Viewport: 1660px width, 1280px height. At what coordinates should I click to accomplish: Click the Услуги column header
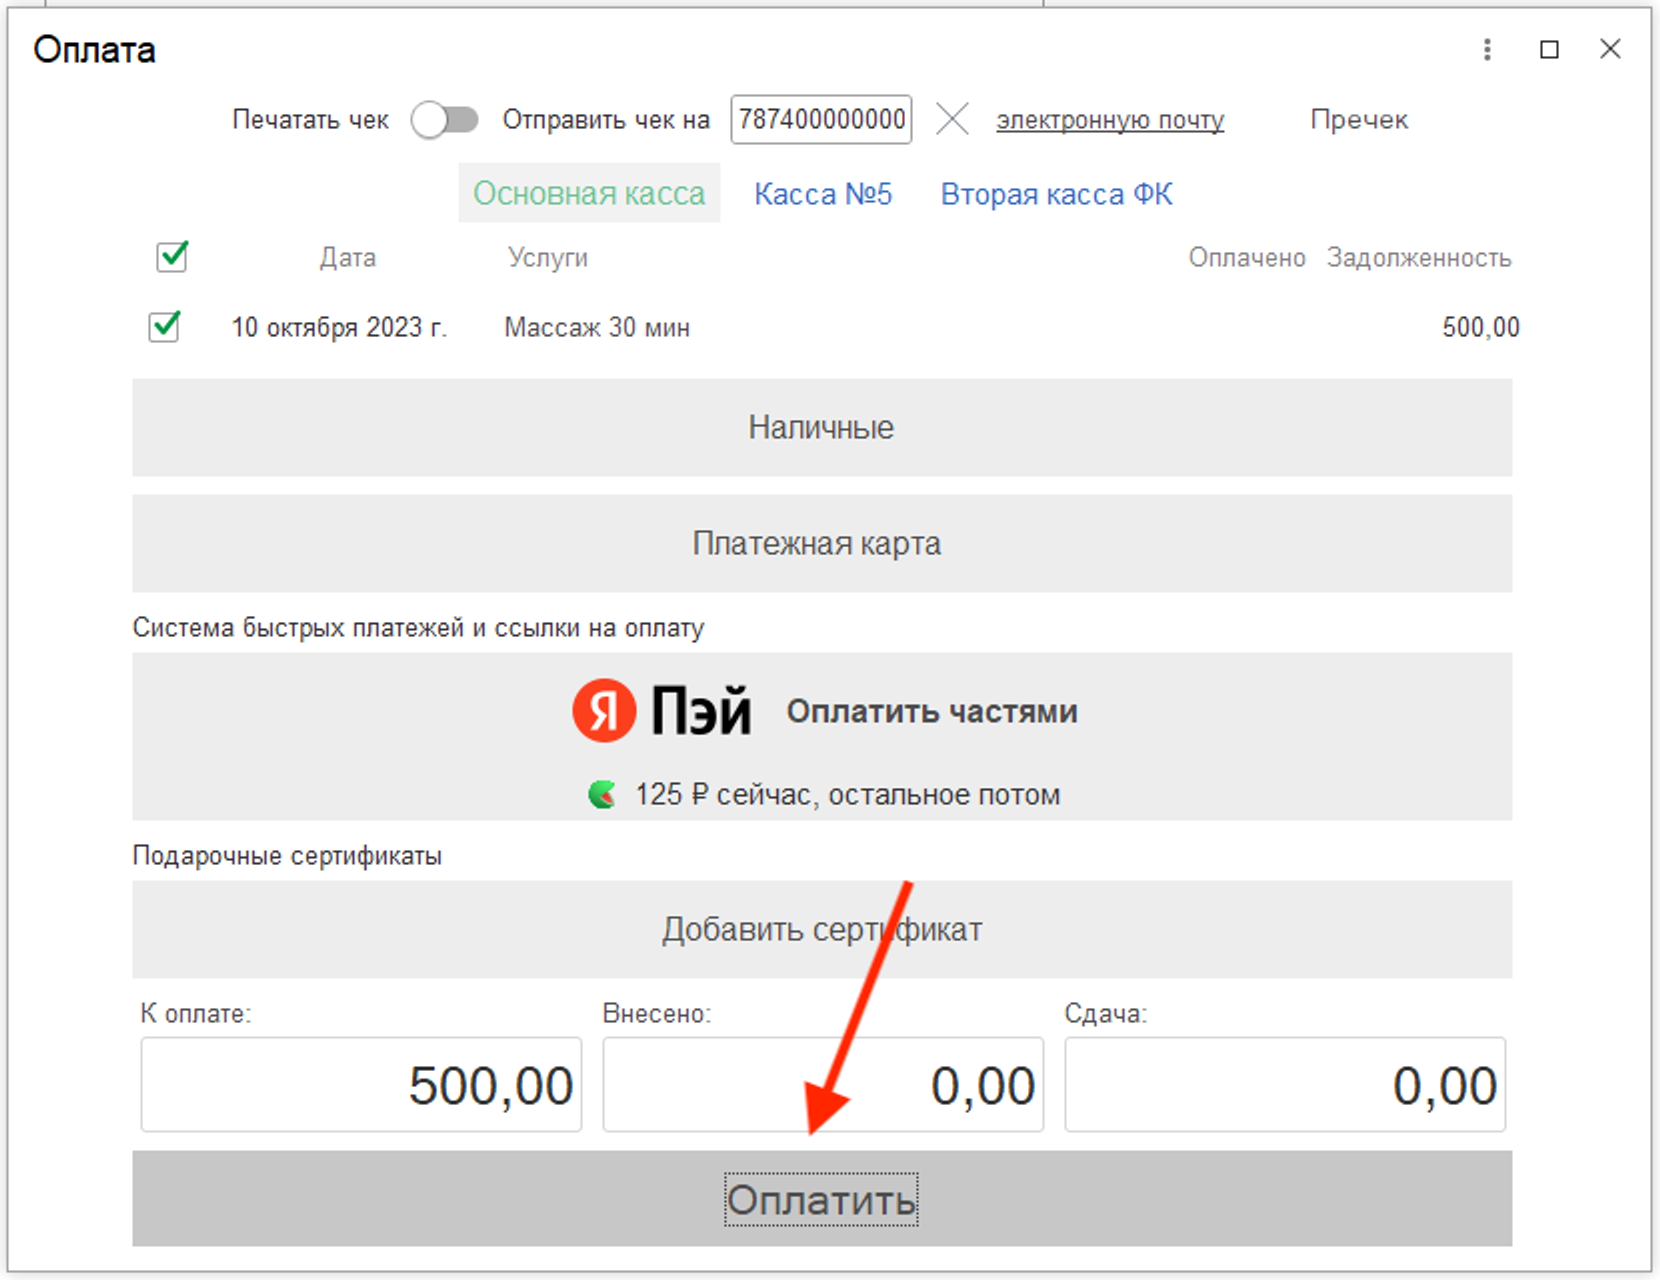pyautogui.click(x=547, y=258)
